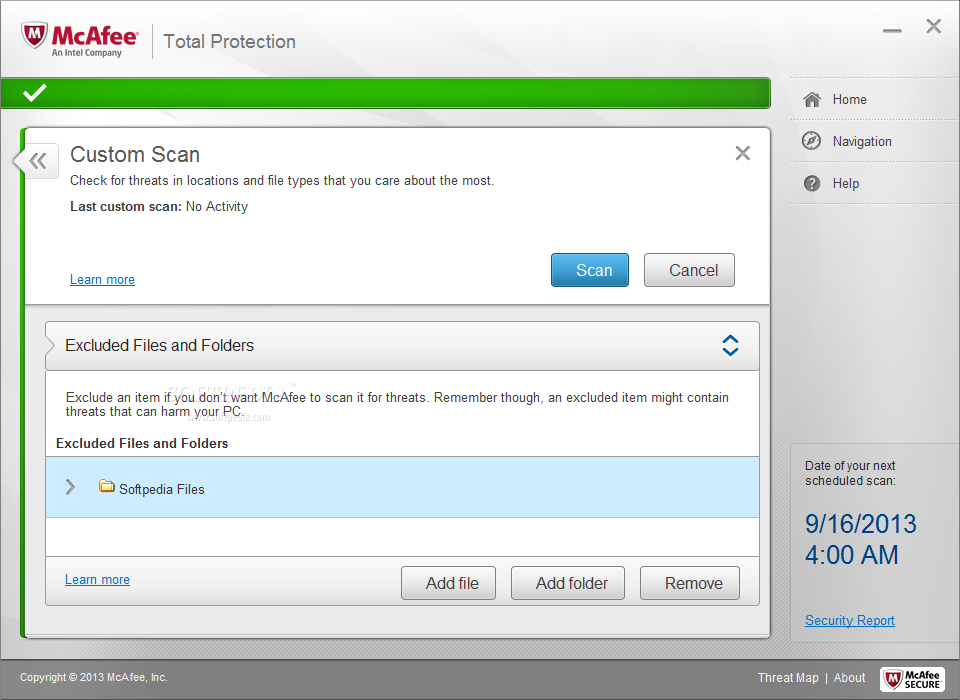Screen dimensions: 960x700
Task: Select the Softpedia Files folder icon
Action: [107, 486]
